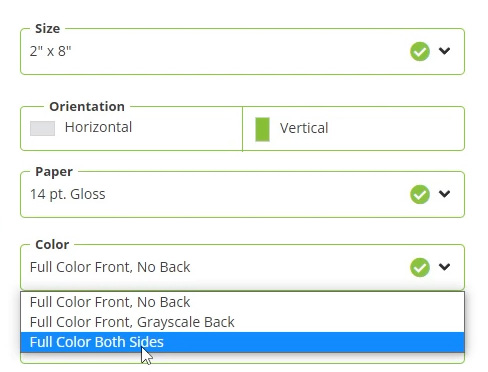Image resolution: width=488 pixels, height=372 pixels.
Task: Click the 2" x 8" size value
Action: (50, 51)
